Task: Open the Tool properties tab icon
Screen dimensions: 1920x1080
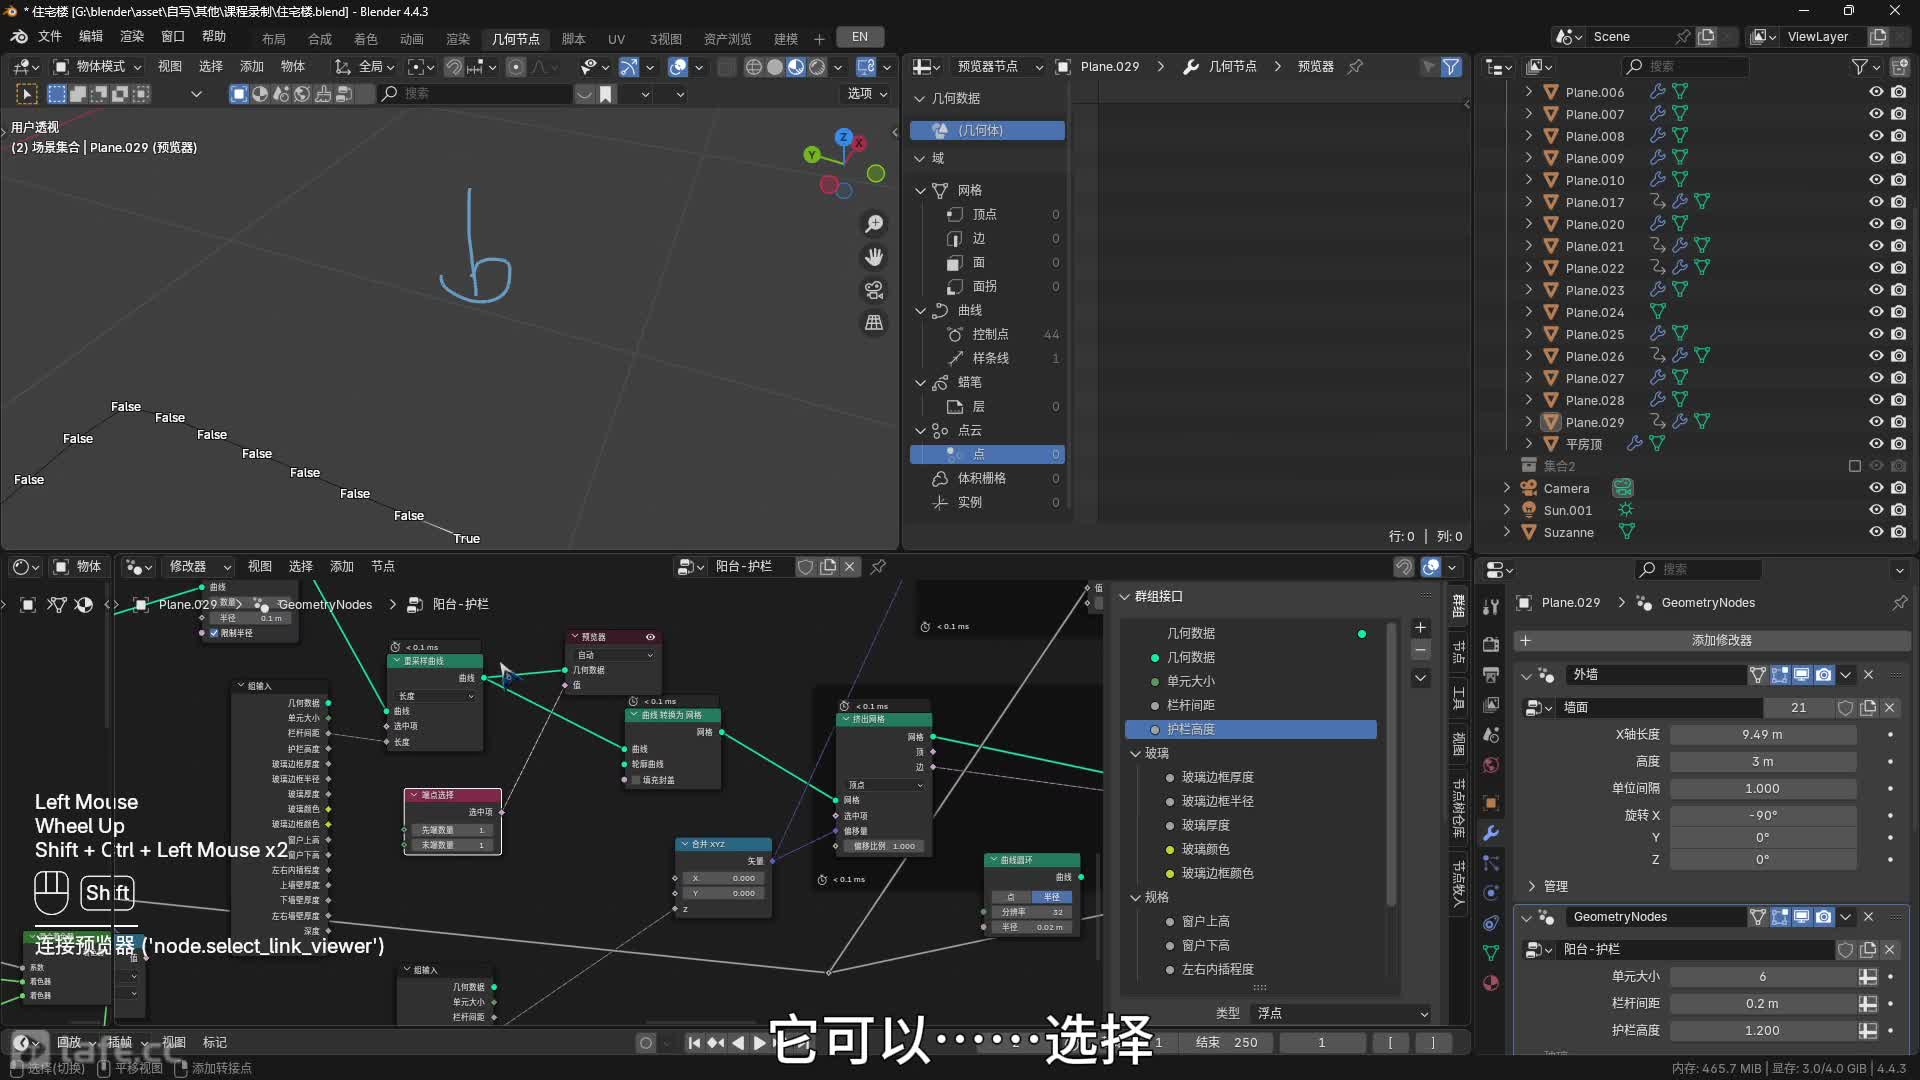Action: pos(1491,608)
